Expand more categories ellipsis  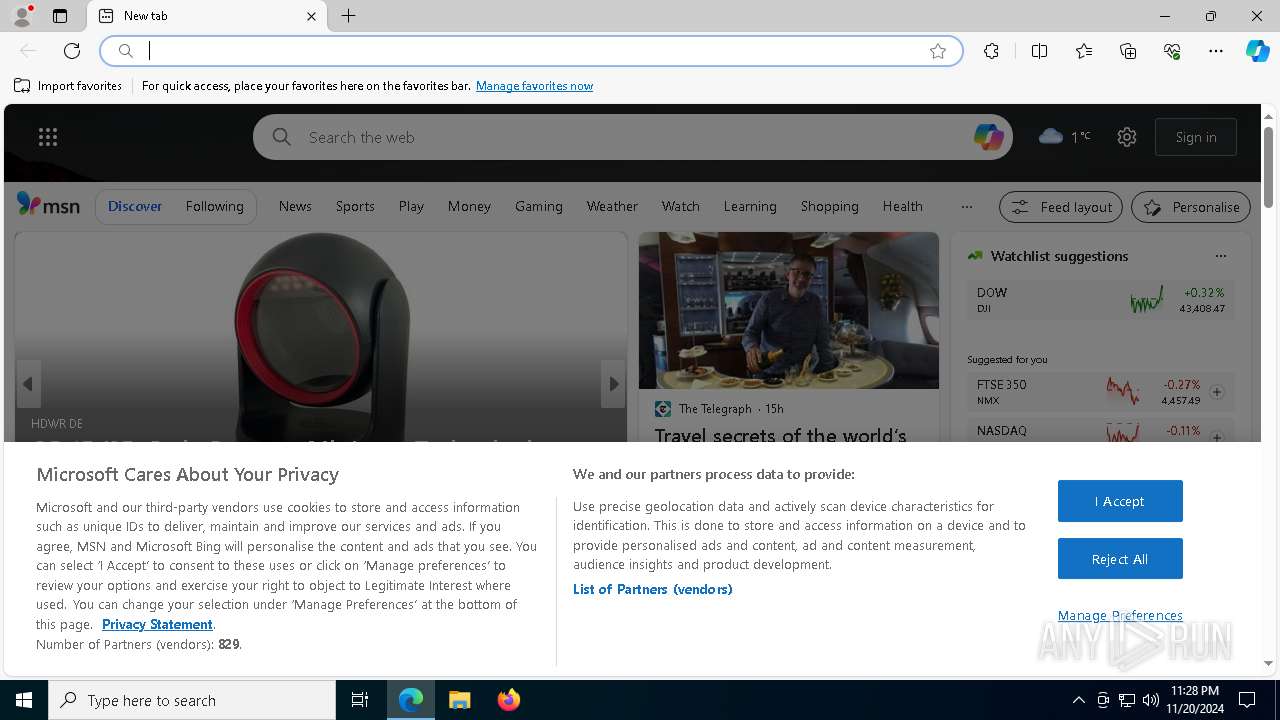click(966, 207)
